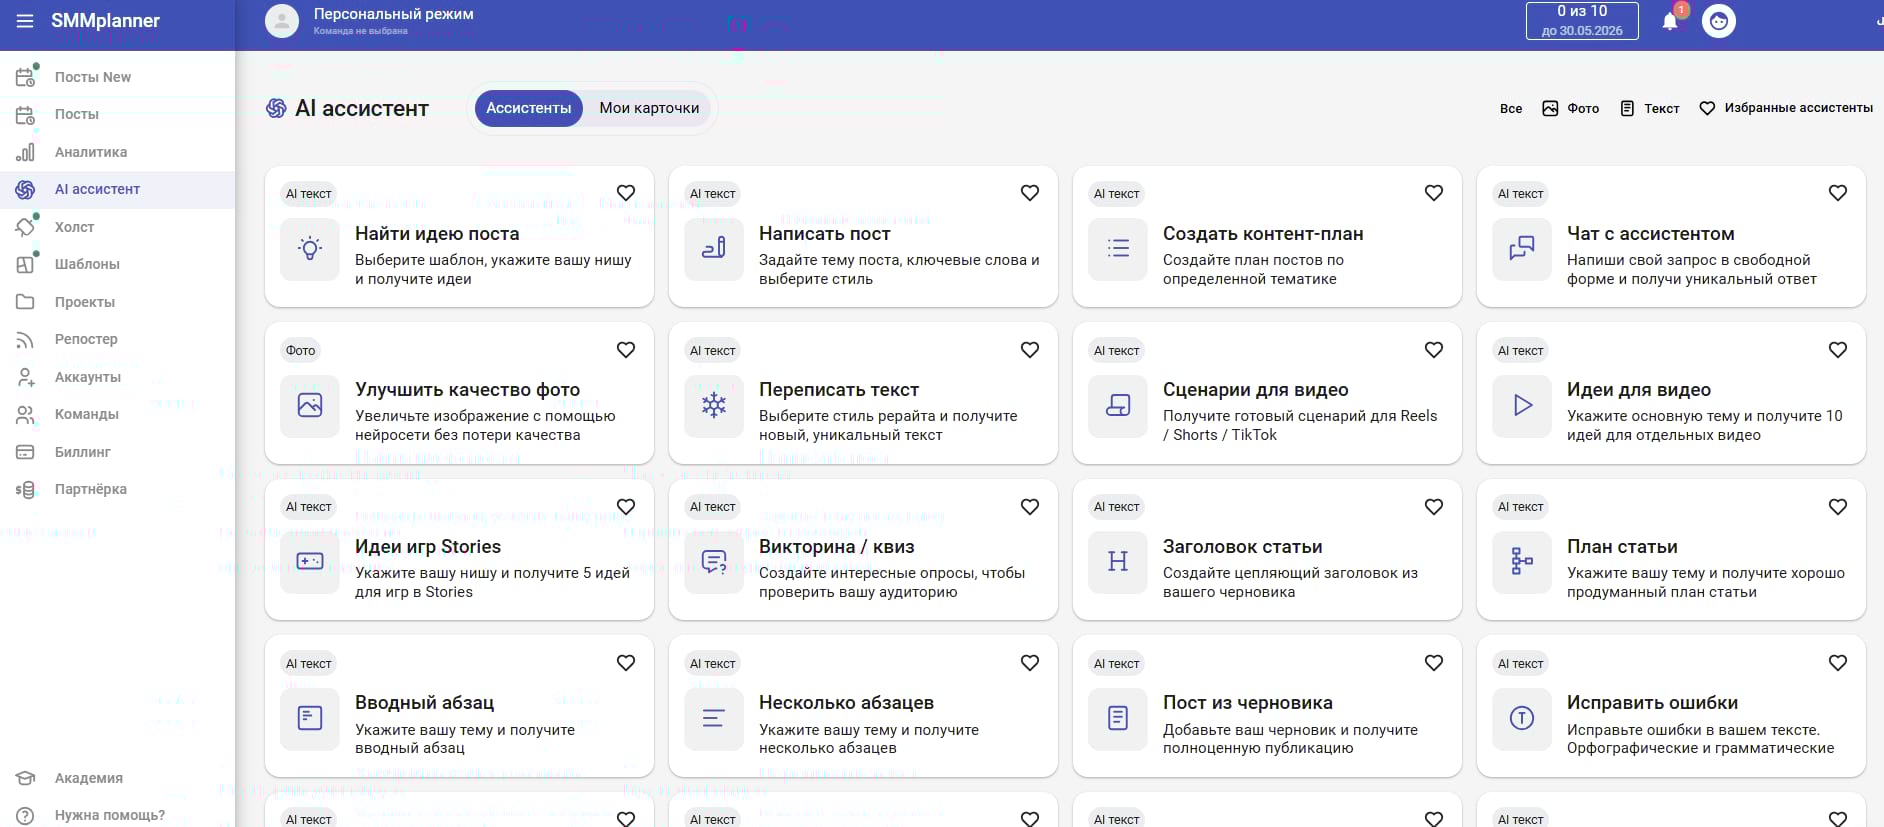This screenshot has width=1884, height=827.
Task: Favorite the Создать контент-план card
Action: [x=1434, y=193]
